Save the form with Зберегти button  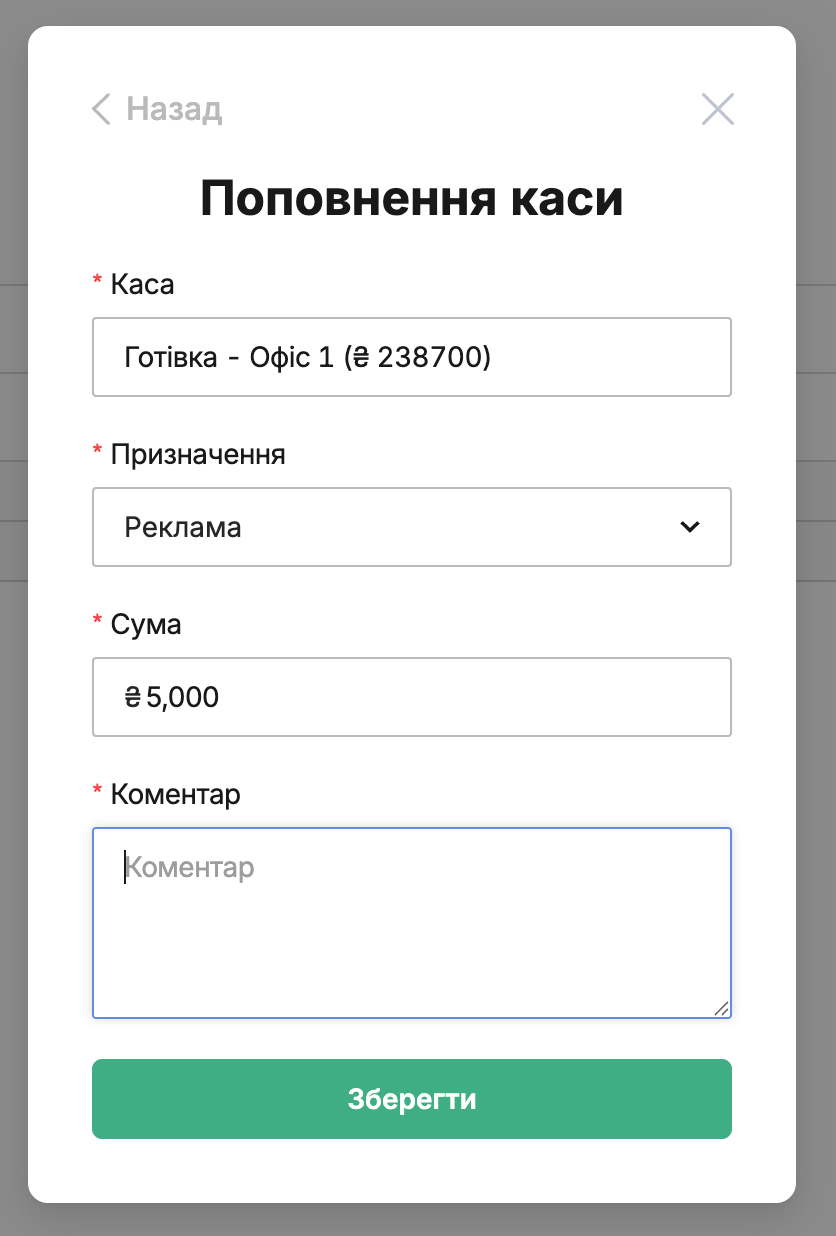[x=412, y=1099]
